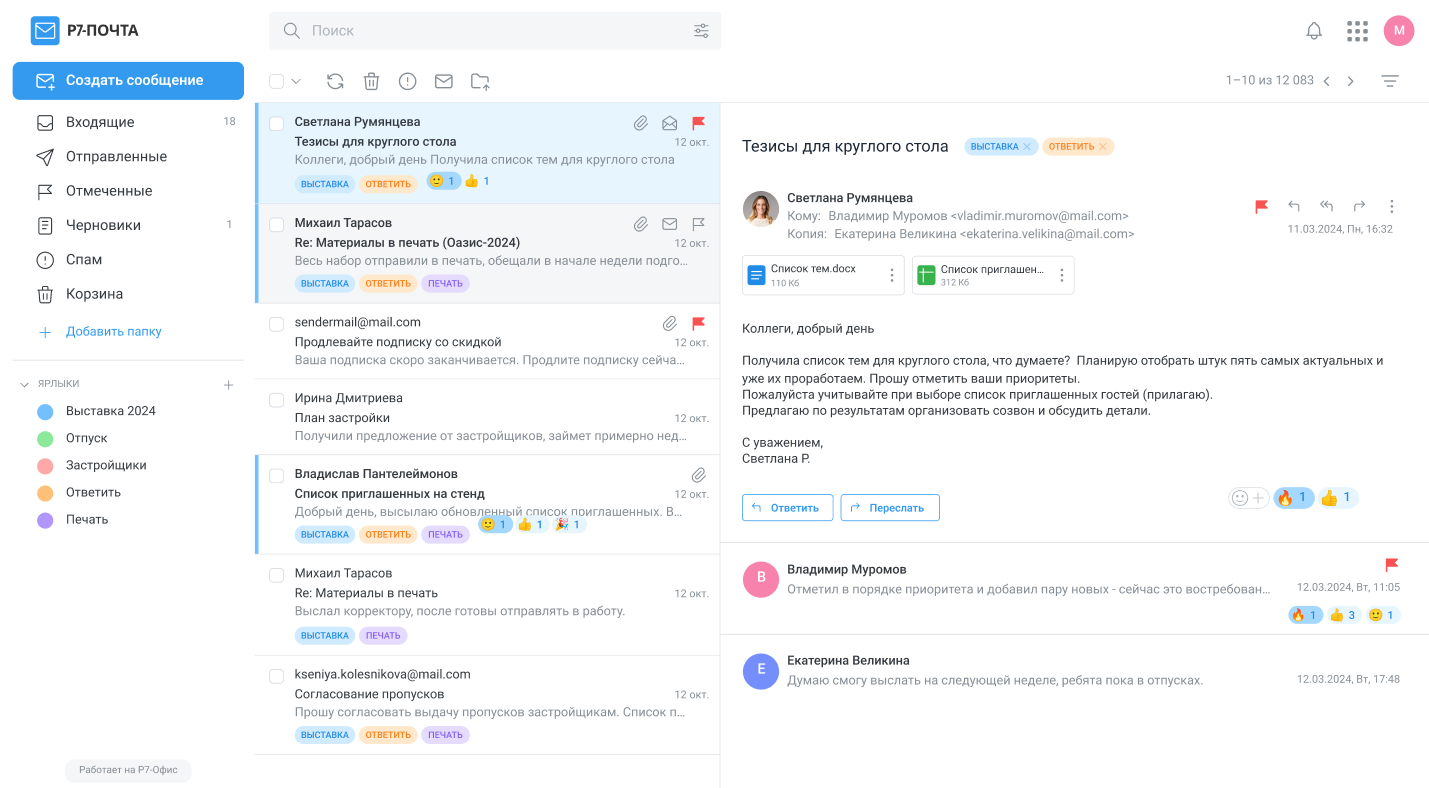Click the refresh mail icon
The height and width of the screenshot is (788, 1429).
tap(335, 81)
